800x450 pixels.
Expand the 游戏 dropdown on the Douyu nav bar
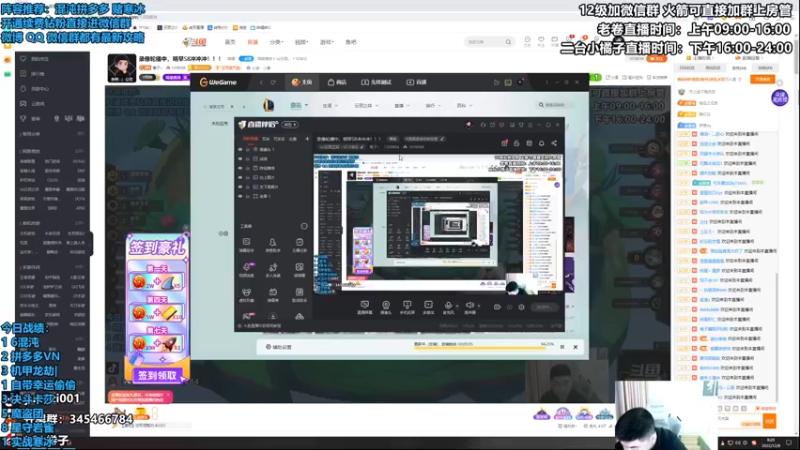327,42
